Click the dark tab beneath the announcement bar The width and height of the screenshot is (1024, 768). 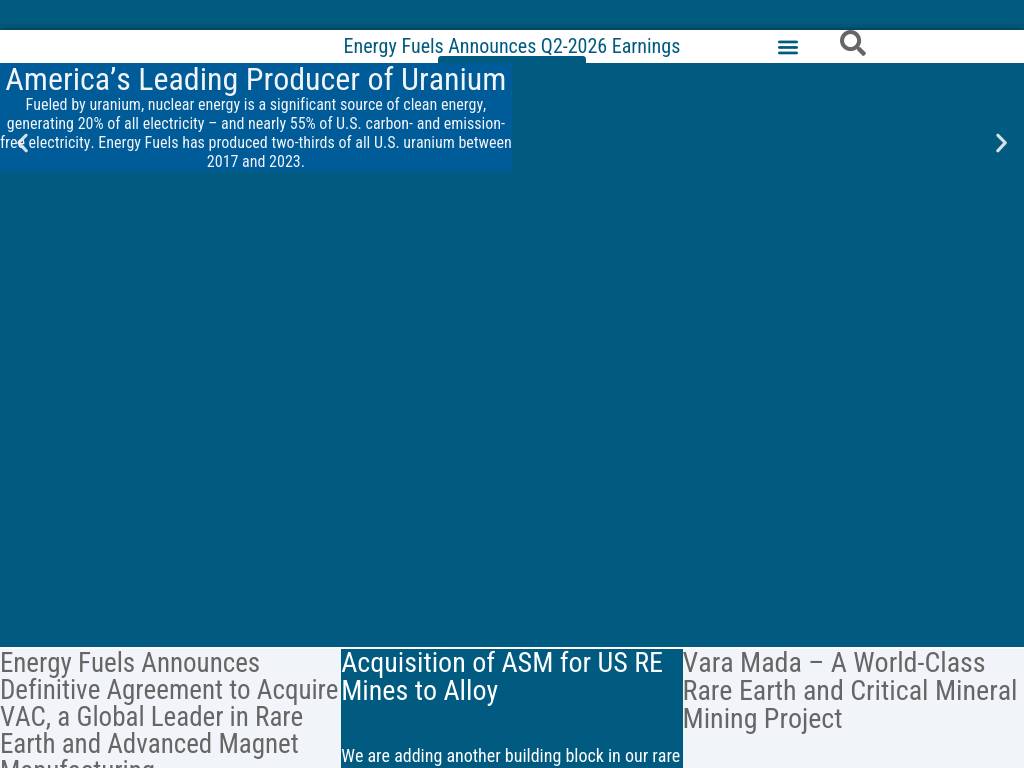point(511,59)
